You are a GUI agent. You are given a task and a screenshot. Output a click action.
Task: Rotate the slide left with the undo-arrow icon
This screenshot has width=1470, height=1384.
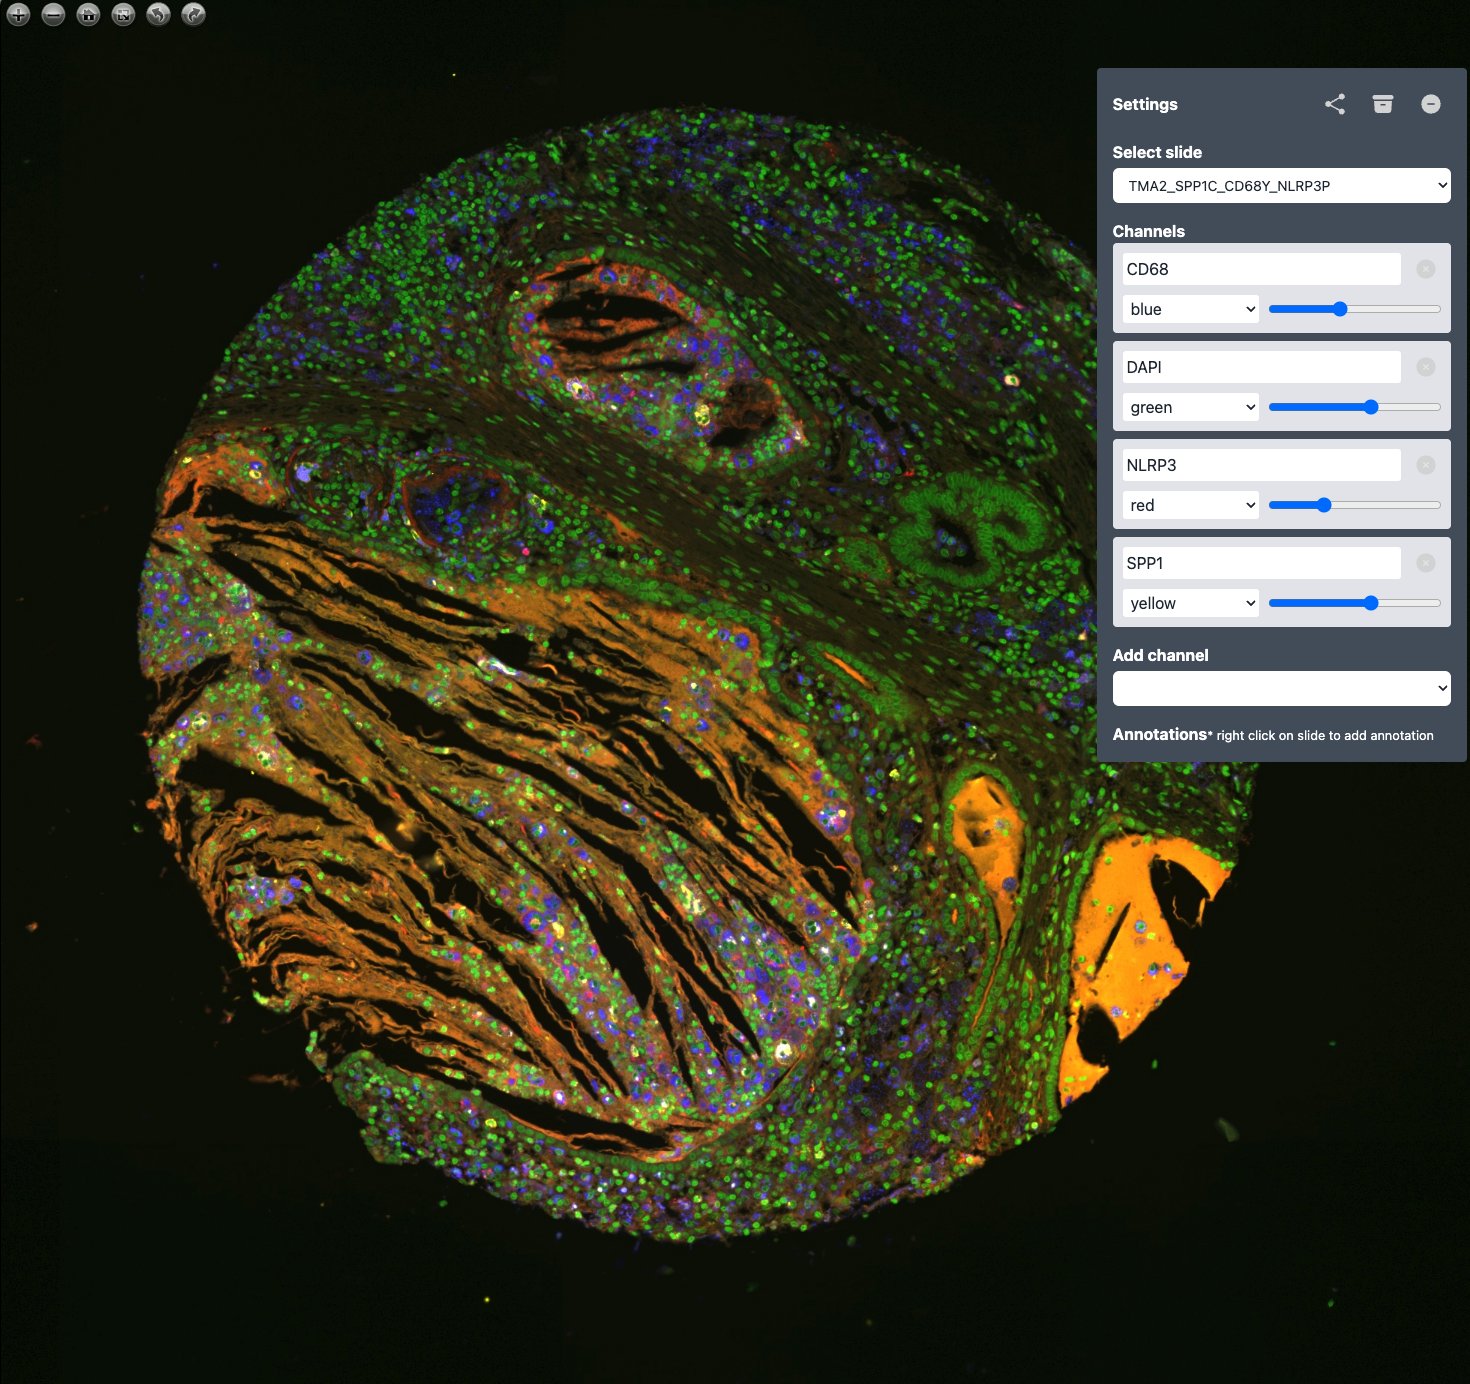pos(158,15)
